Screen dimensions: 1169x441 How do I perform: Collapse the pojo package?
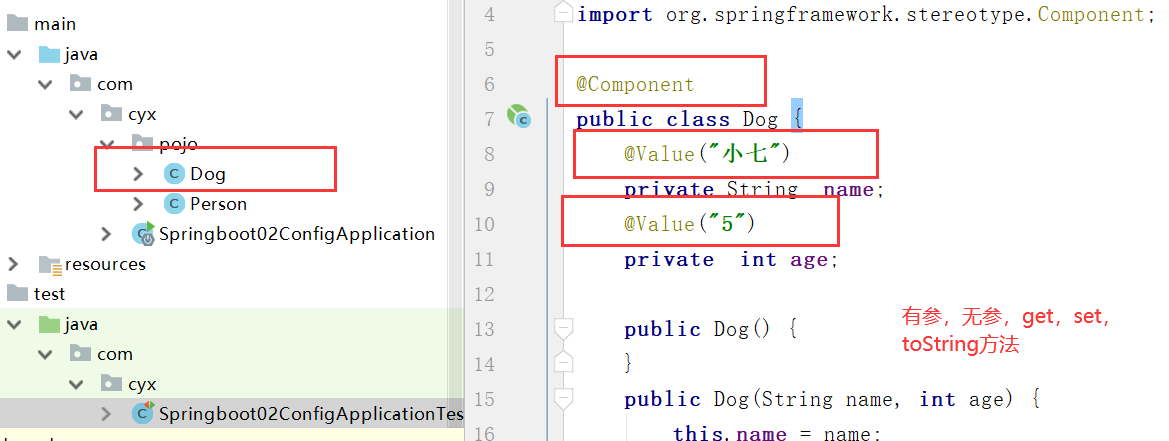(x=107, y=144)
